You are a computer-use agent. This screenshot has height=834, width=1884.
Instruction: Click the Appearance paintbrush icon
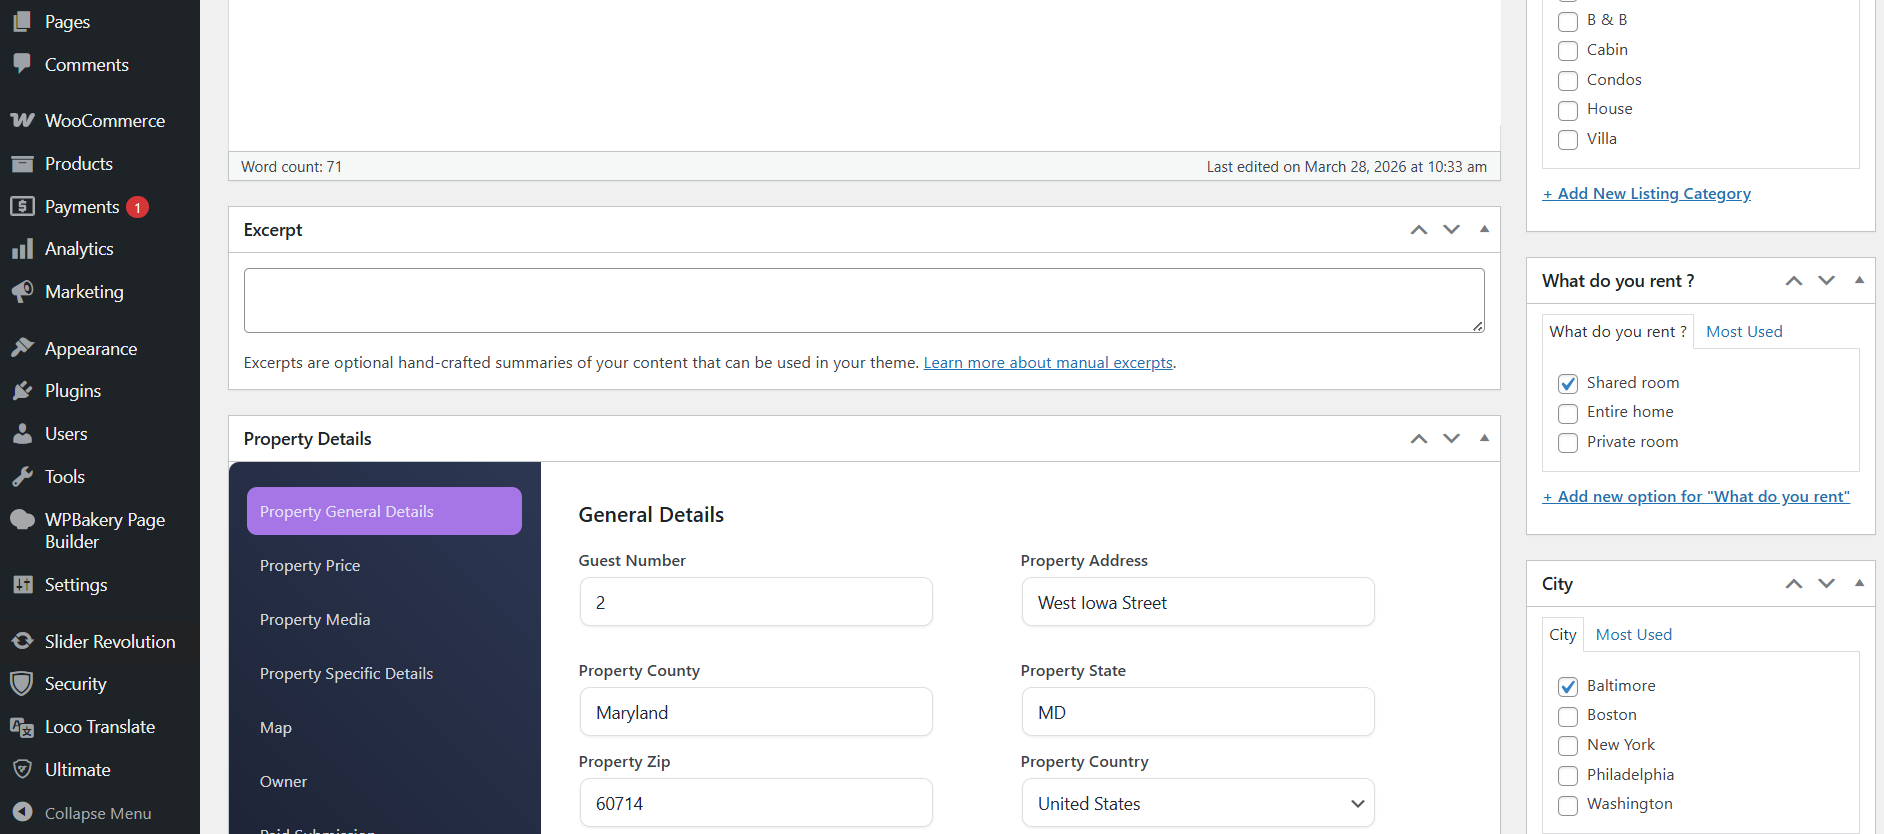pos(22,348)
